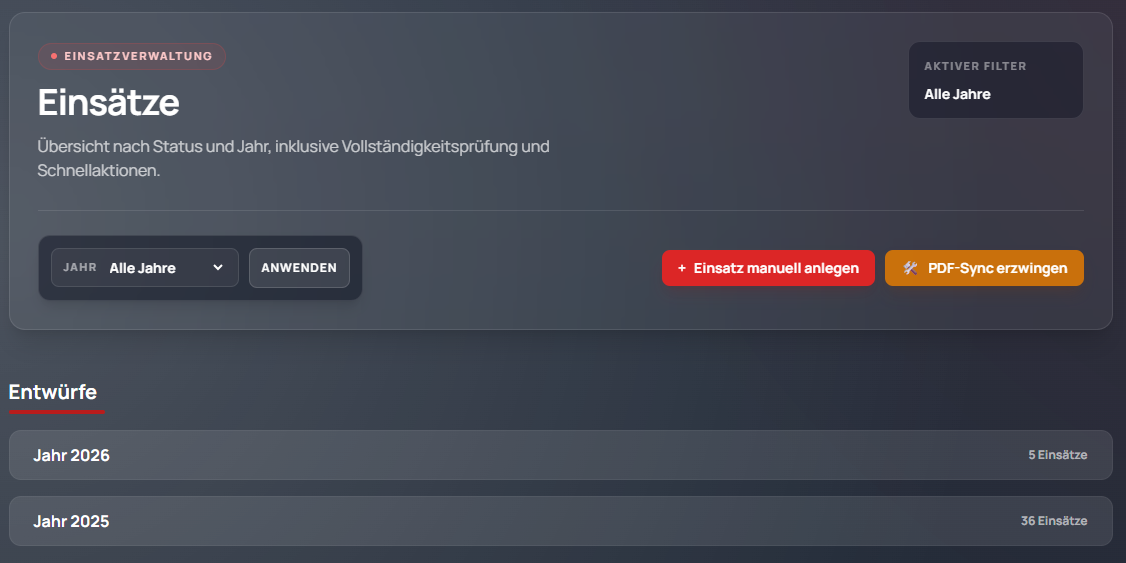Click the JAHR label in the filter
Image resolution: width=1126 pixels, height=563 pixels.
click(x=80, y=268)
